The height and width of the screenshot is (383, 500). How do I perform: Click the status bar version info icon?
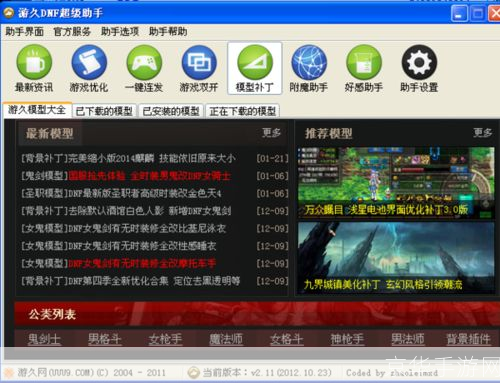193,372
